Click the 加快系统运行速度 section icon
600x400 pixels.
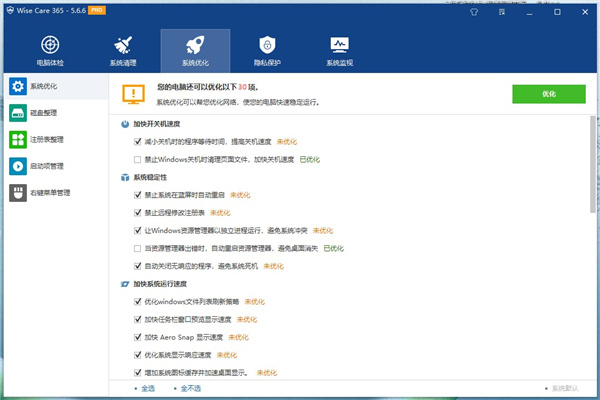pos(125,284)
